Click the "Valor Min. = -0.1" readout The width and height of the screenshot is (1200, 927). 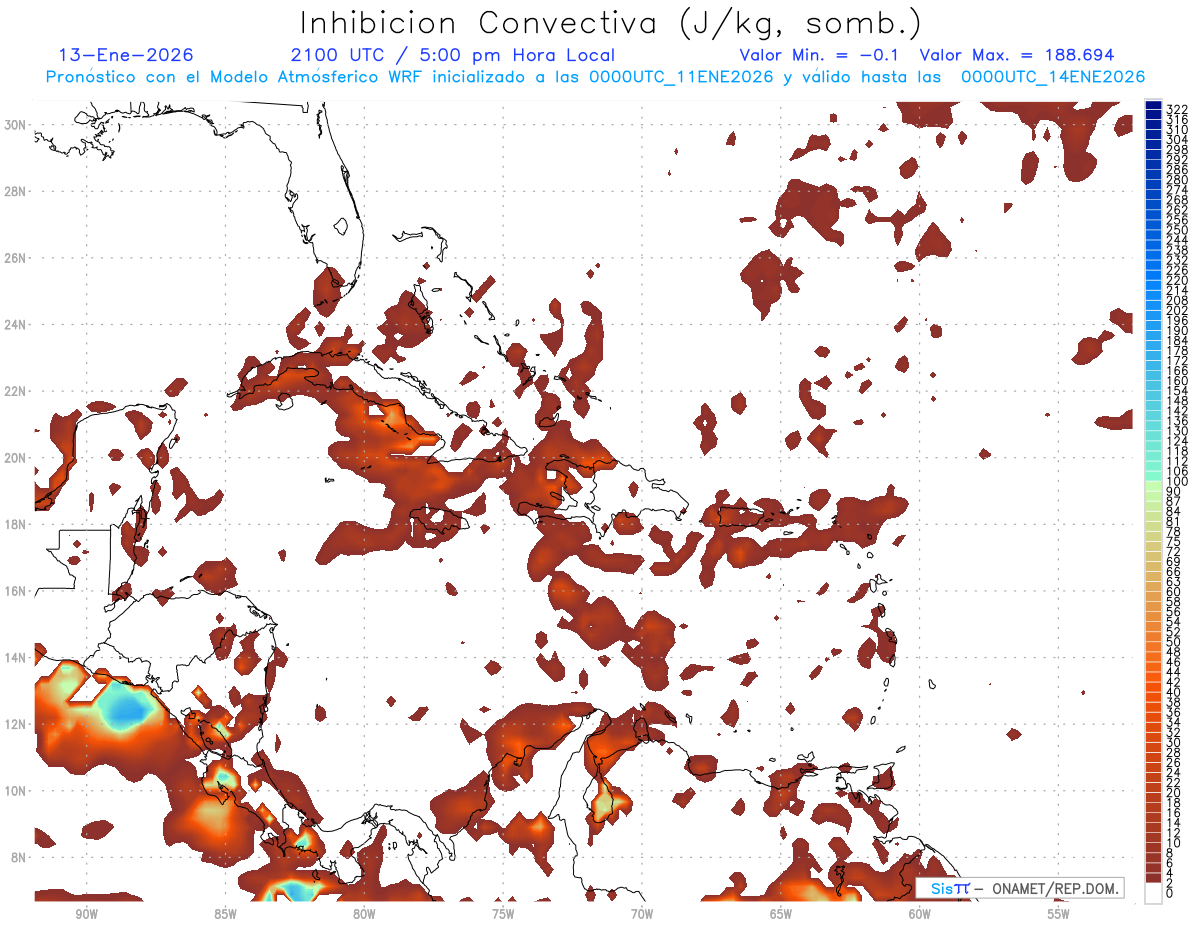click(820, 55)
